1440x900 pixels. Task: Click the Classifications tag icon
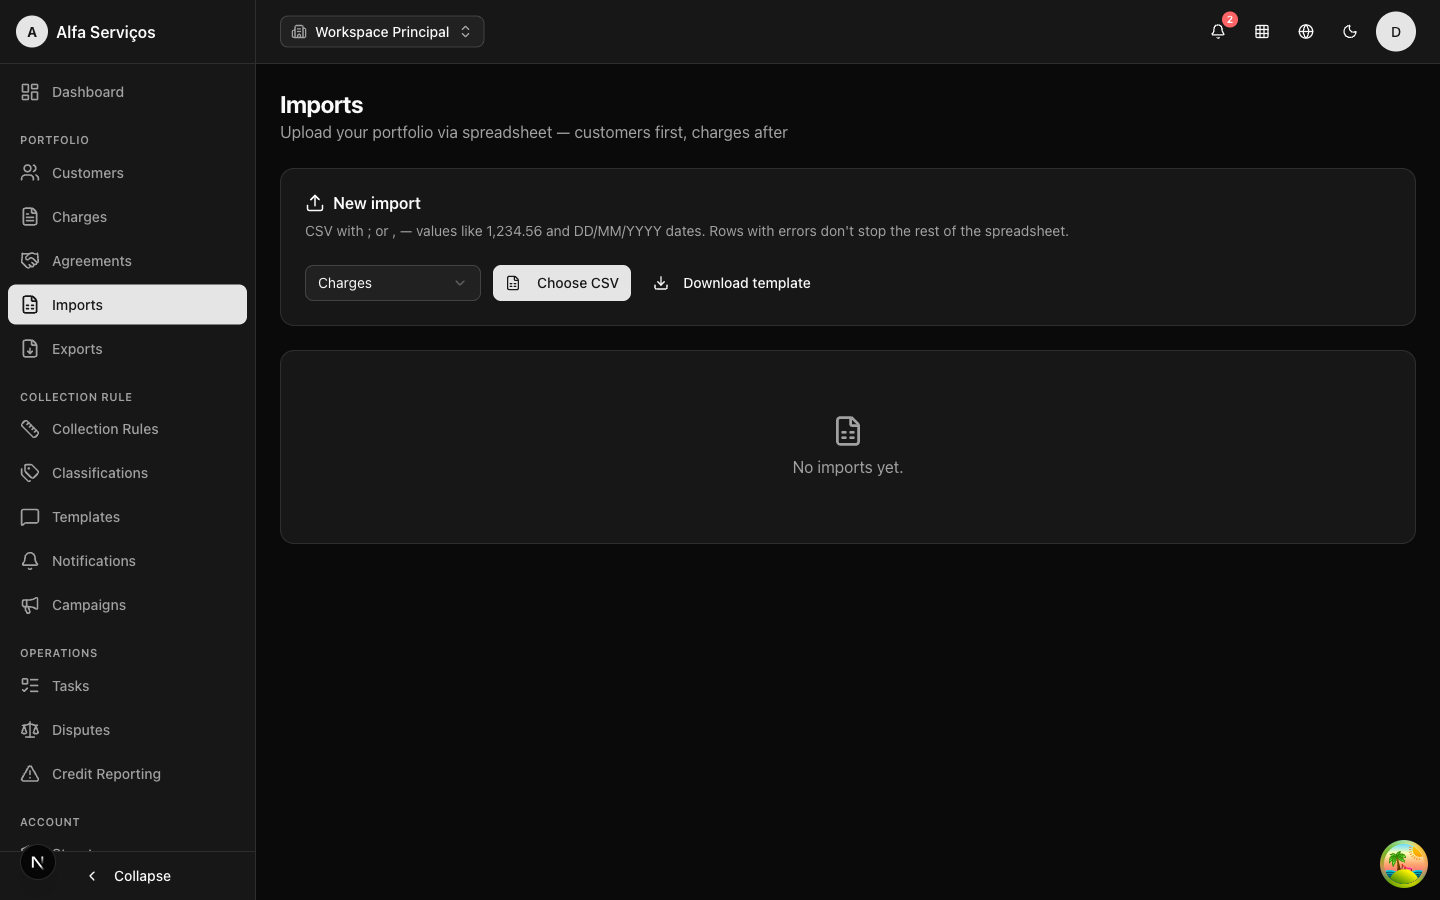coord(30,473)
